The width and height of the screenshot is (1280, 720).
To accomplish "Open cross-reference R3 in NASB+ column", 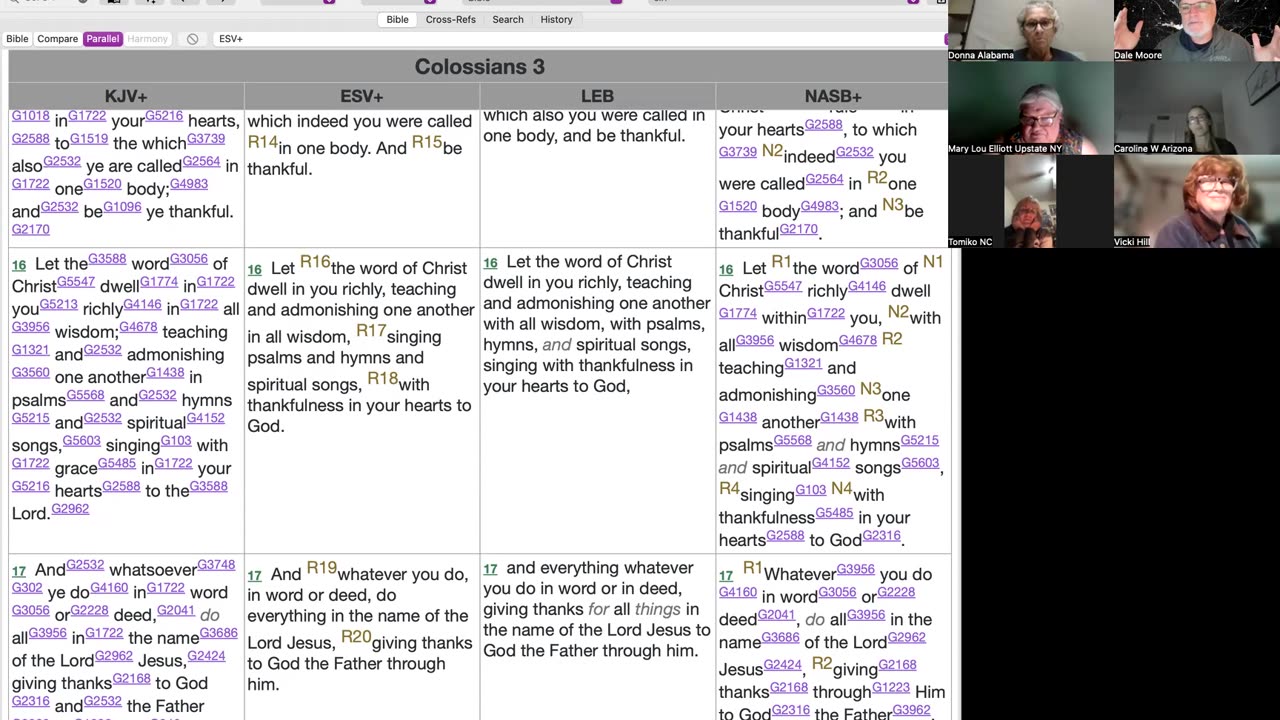I will coord(873,416).
